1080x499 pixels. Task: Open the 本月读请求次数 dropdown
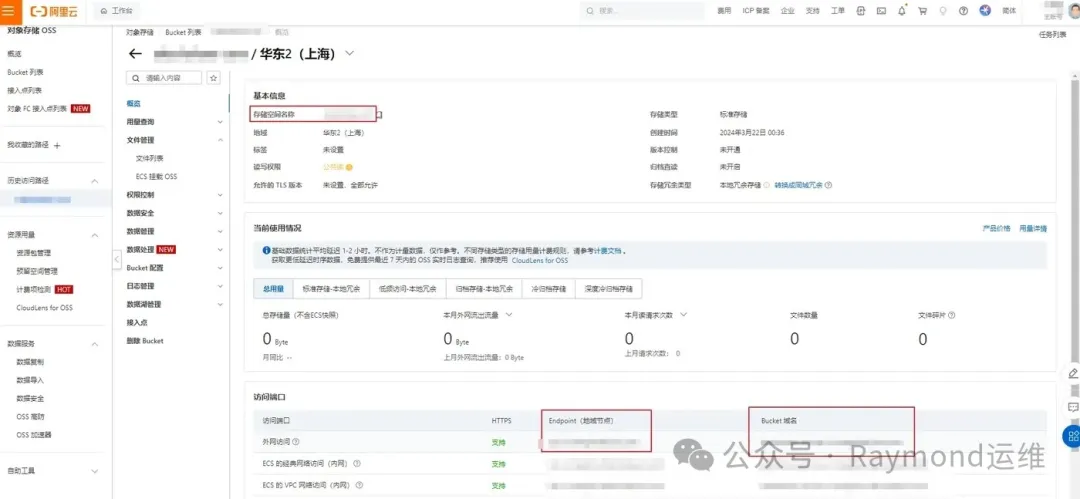click(x=684, y=315)
